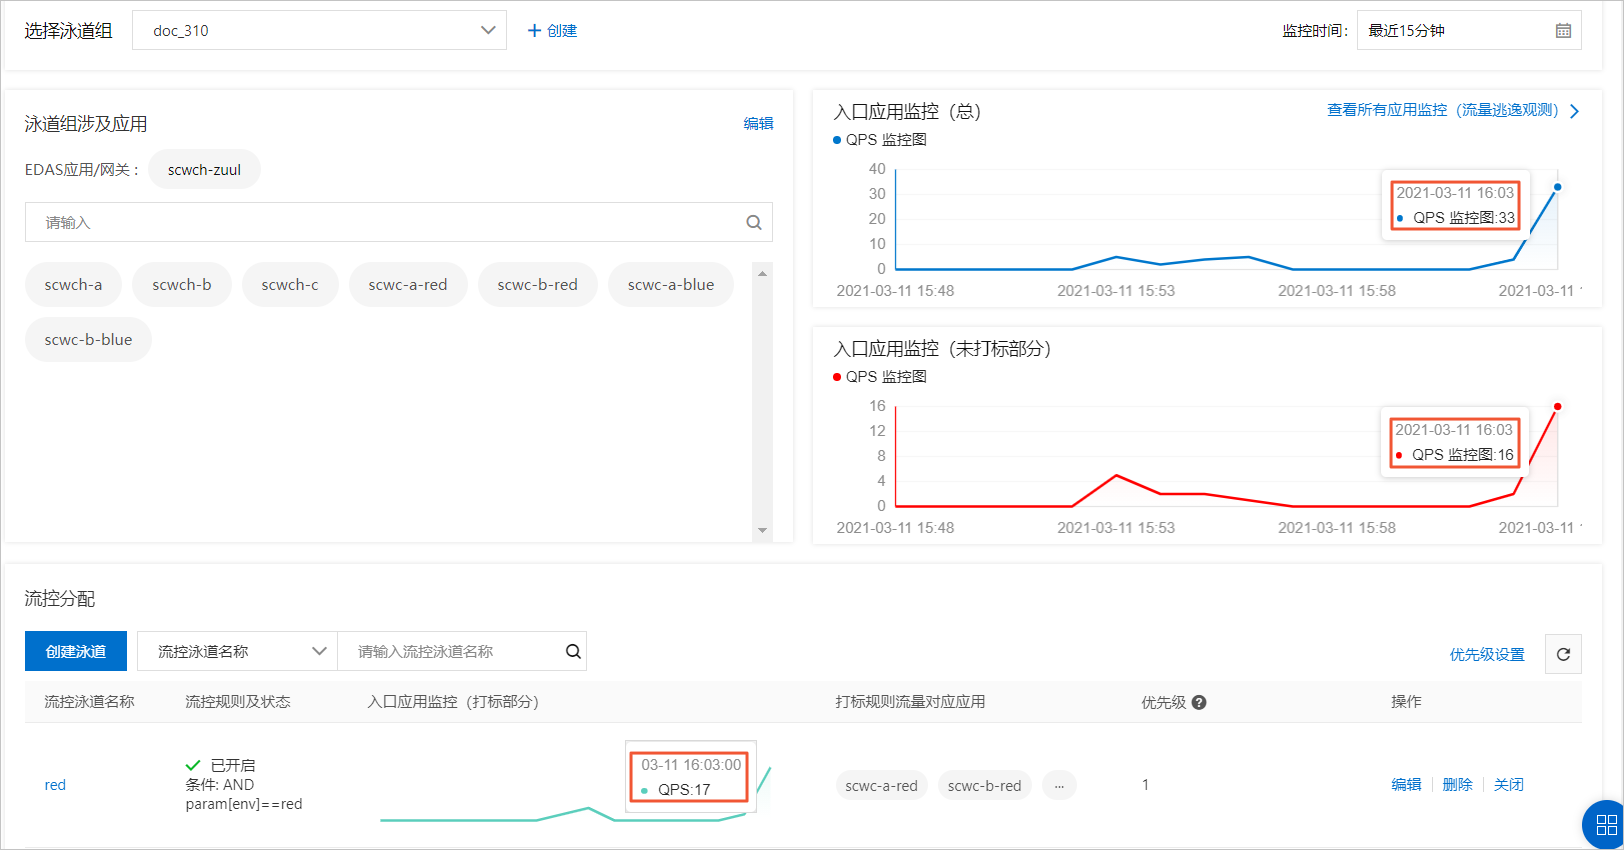1624x850 pixels.
Task: Click the param[env]==red rule text
Action: tap(244, 804)
